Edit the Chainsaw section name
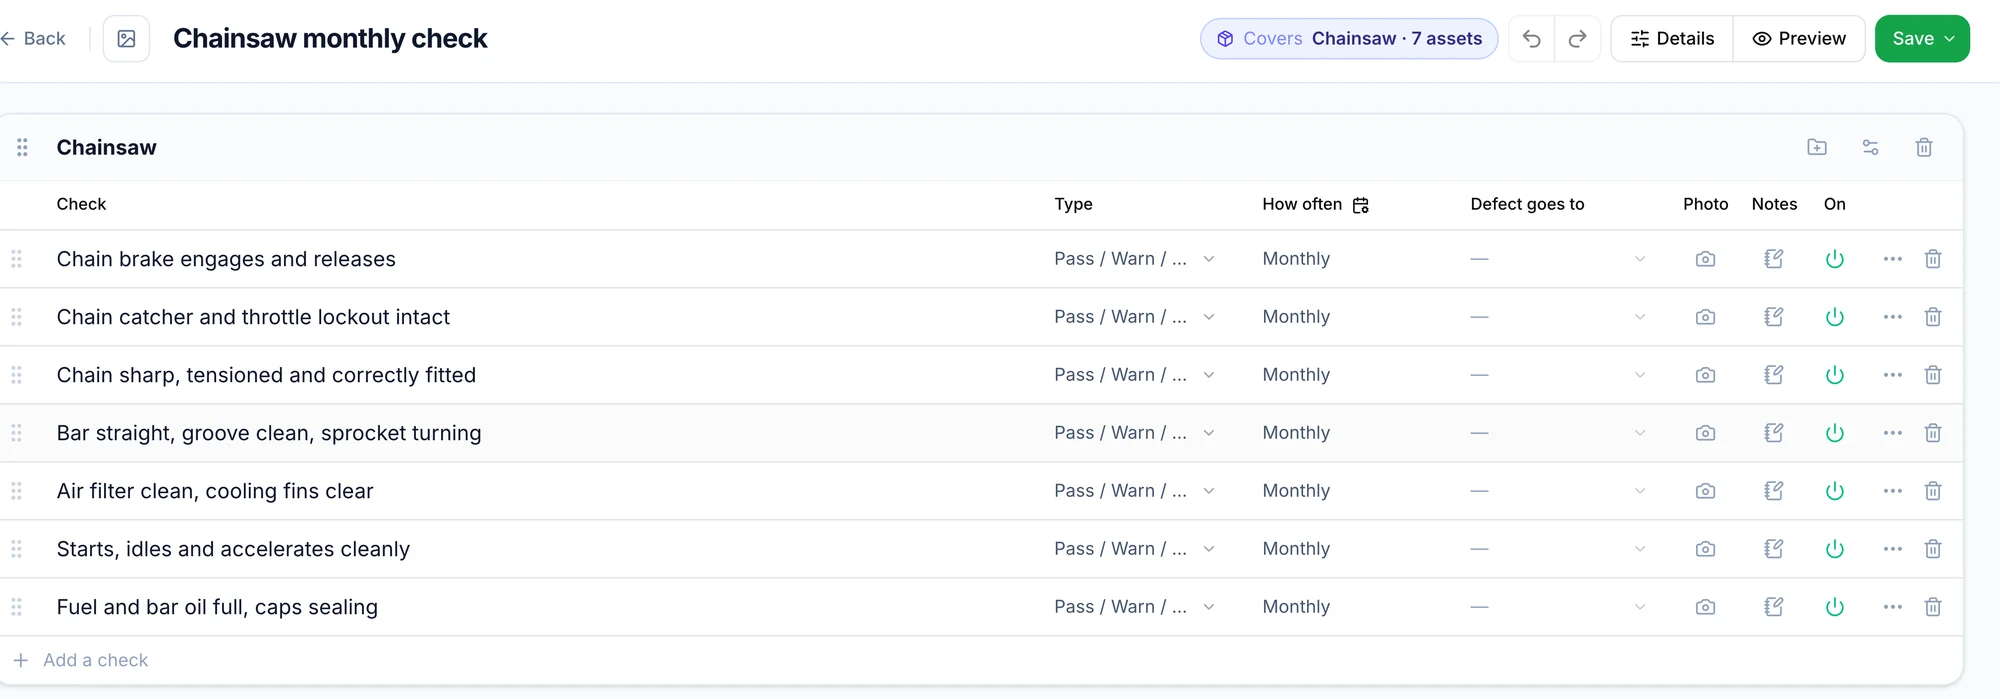 106,148
